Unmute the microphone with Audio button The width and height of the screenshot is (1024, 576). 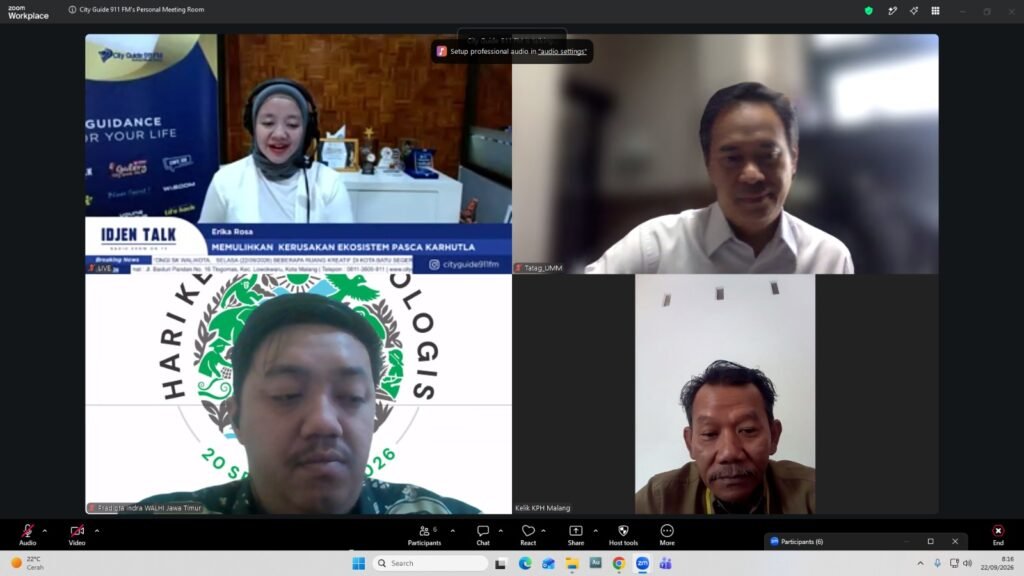click(27, 534)
